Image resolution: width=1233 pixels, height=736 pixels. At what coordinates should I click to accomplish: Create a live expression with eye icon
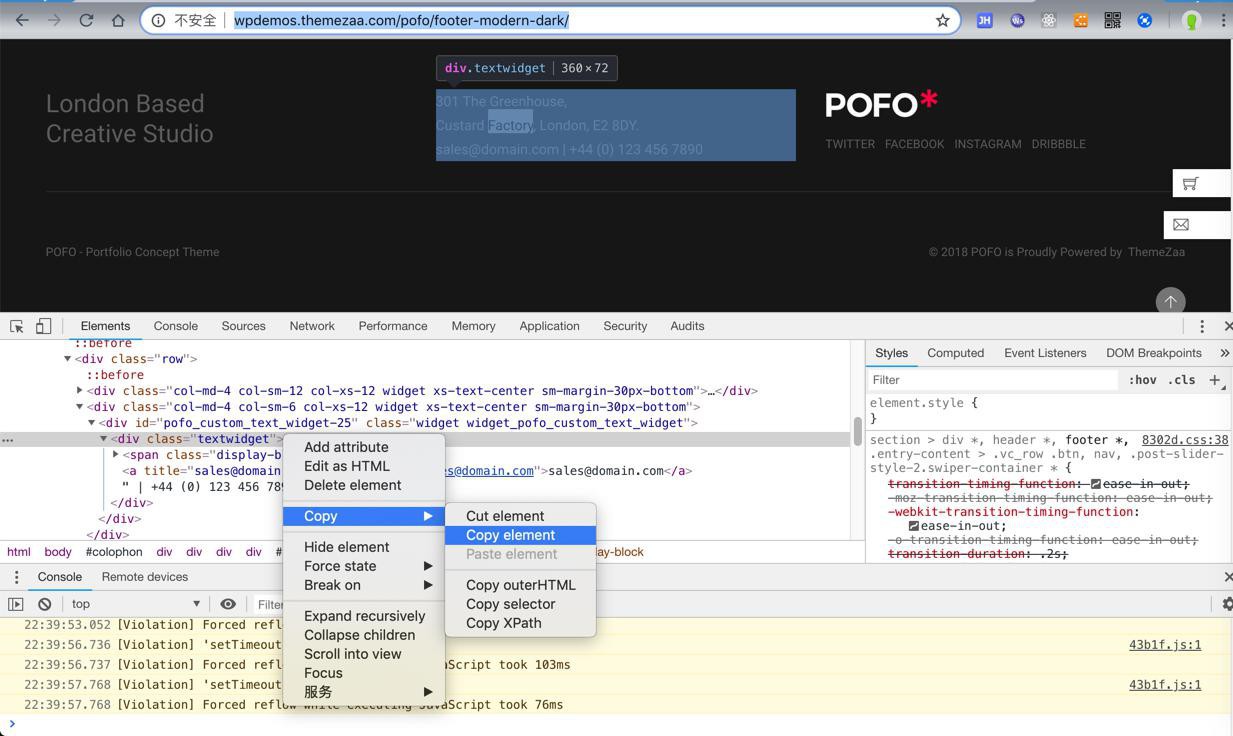[228, 604]
